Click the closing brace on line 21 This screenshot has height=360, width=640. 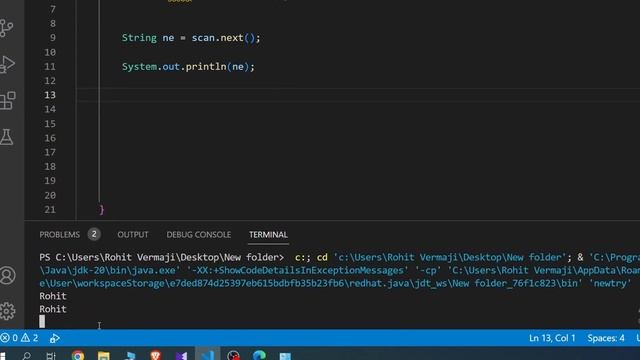click(x=102, y=210)
